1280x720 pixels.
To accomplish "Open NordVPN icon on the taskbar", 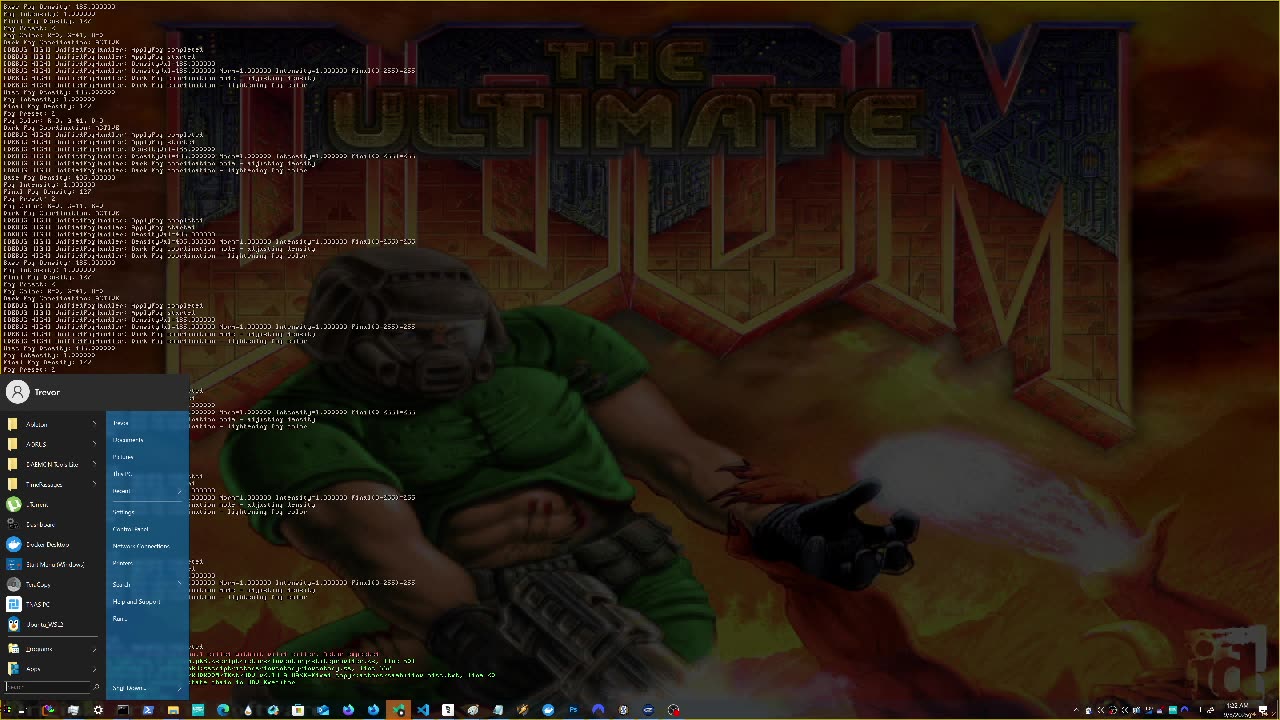I will pyautogui.click(x=599, y=710).
